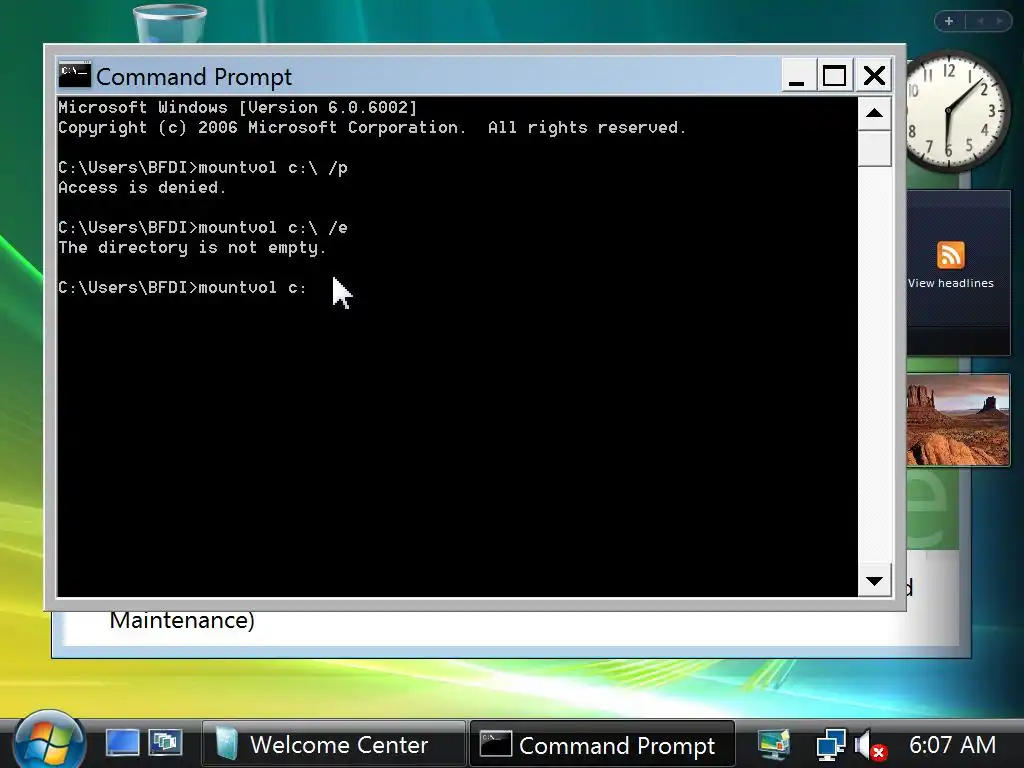Click the Microsoft Windows version line
The width and height of the screenshot is (1024, 768).
(x=237, y=108)
